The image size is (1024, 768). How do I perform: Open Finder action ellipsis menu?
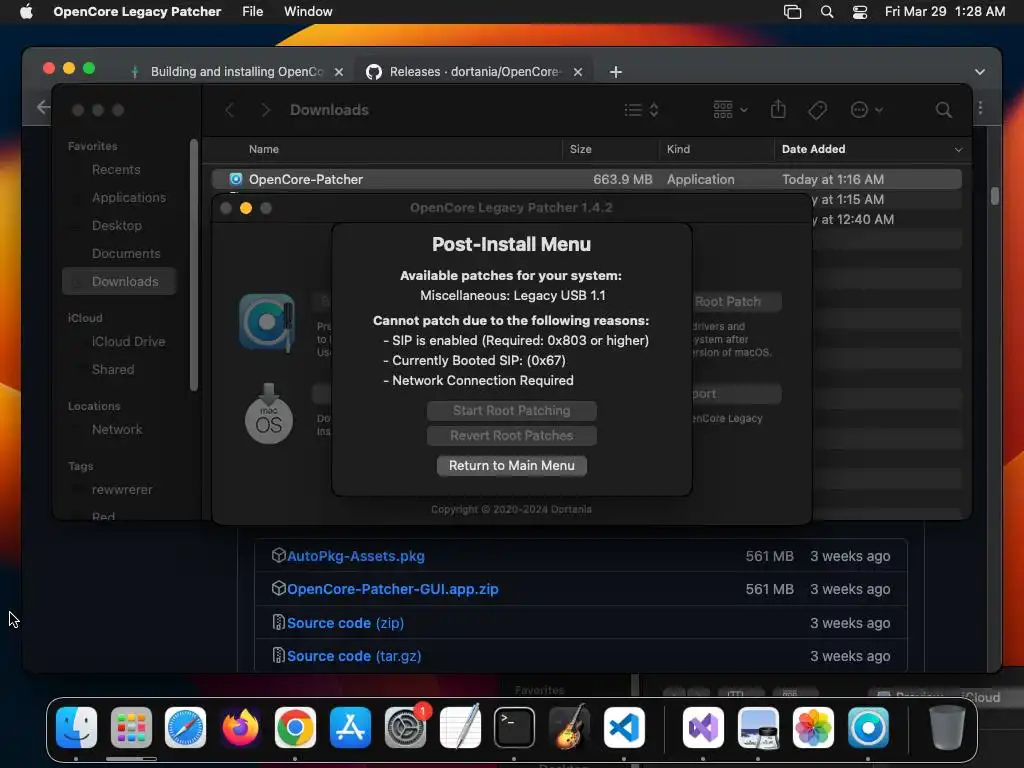tap(867, 110)
